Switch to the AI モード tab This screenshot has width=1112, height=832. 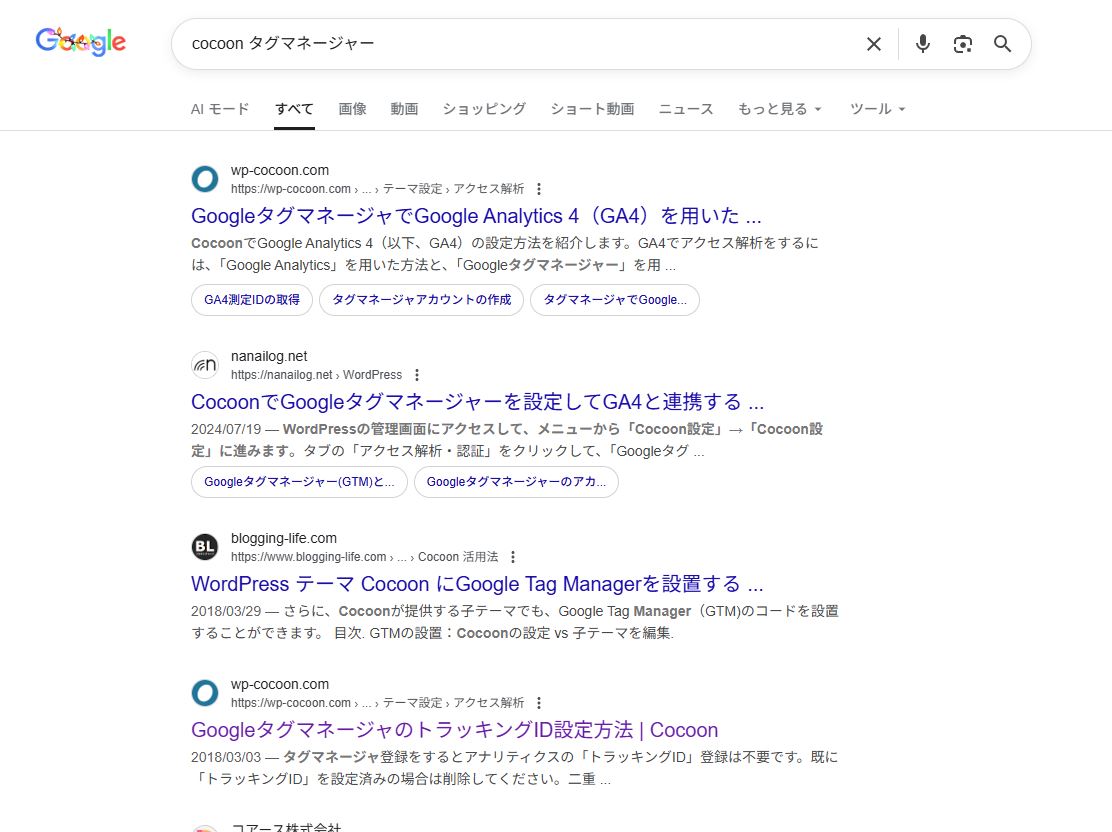pos(220,109)
